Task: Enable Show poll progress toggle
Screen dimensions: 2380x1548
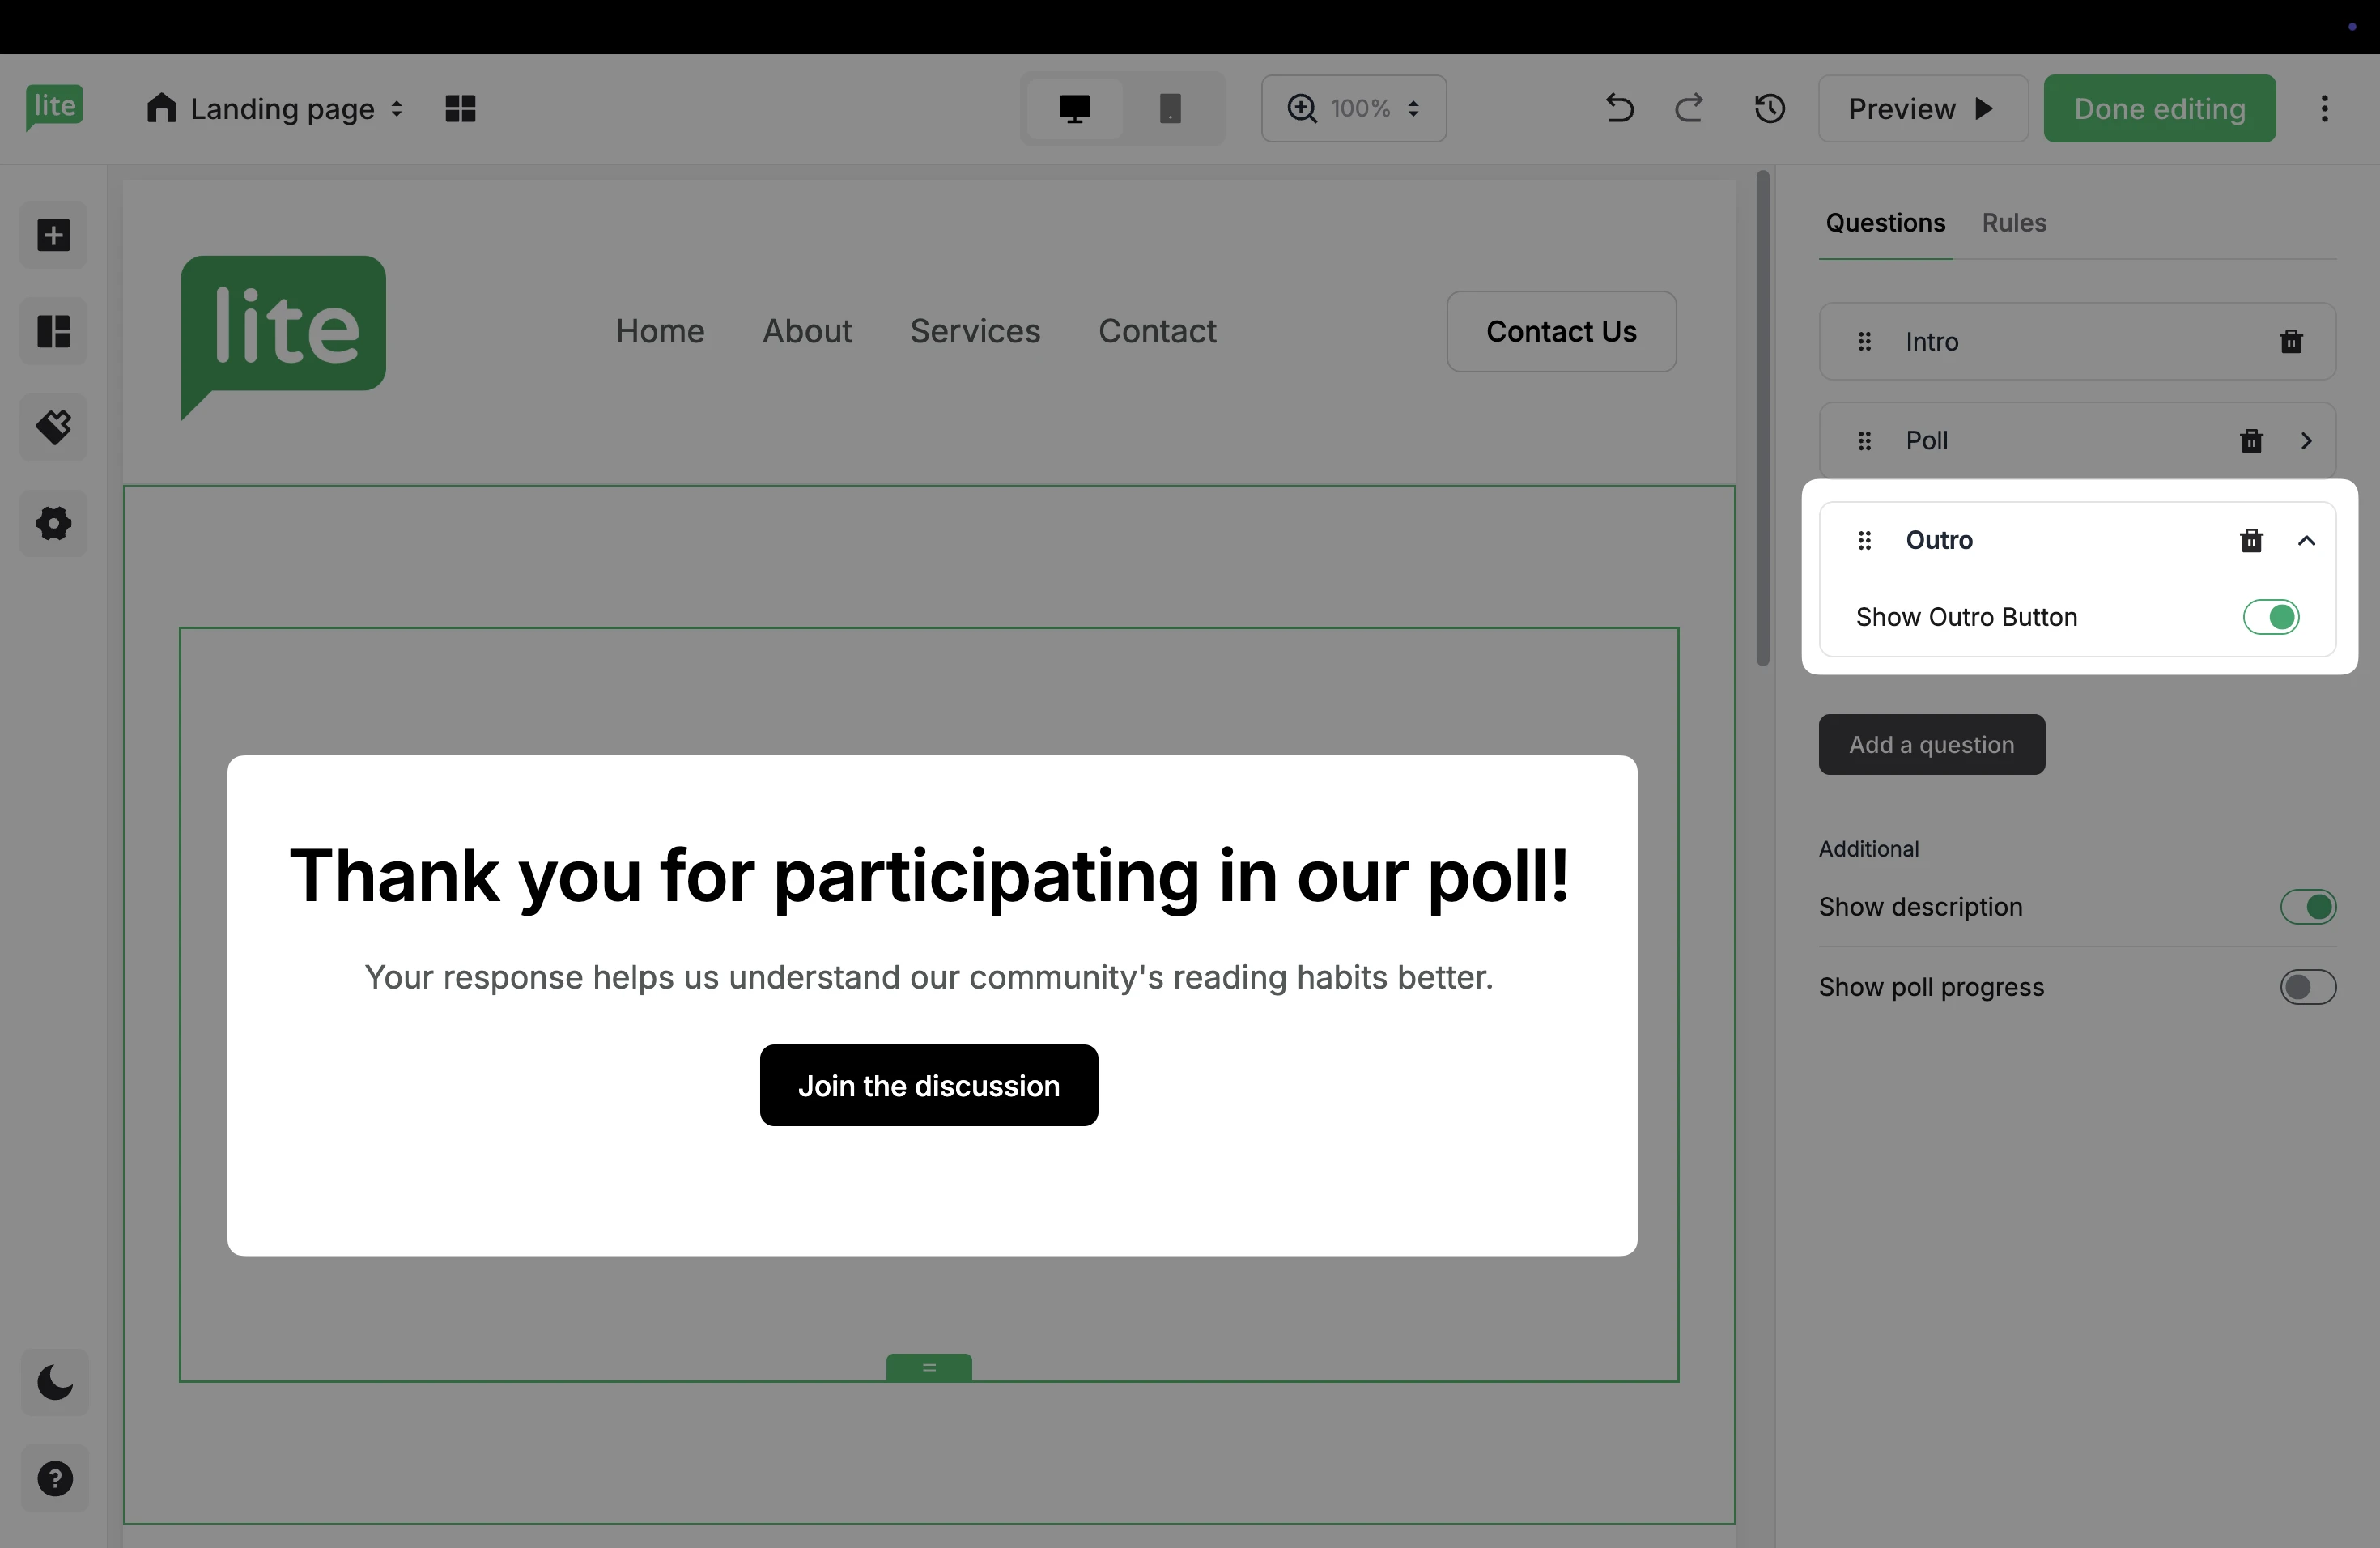Action: 2307,987
